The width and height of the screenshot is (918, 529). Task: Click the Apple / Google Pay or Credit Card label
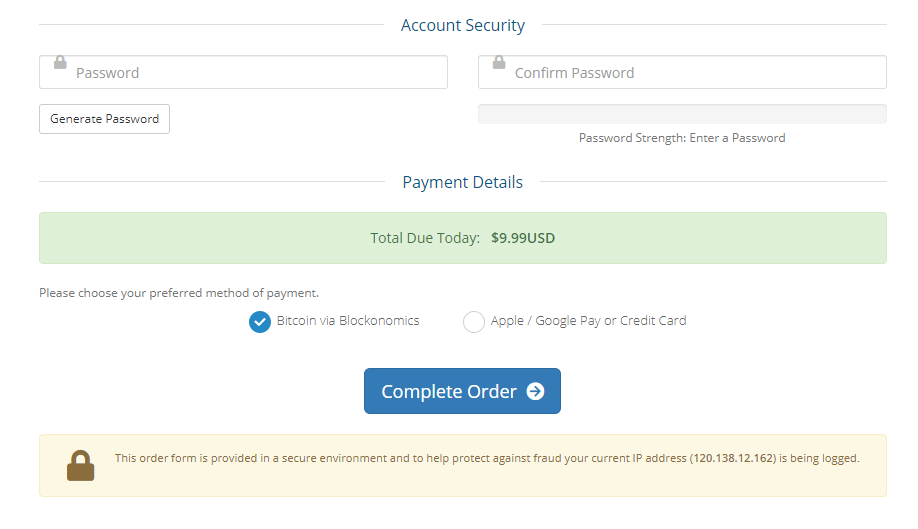tap(588, 321)
